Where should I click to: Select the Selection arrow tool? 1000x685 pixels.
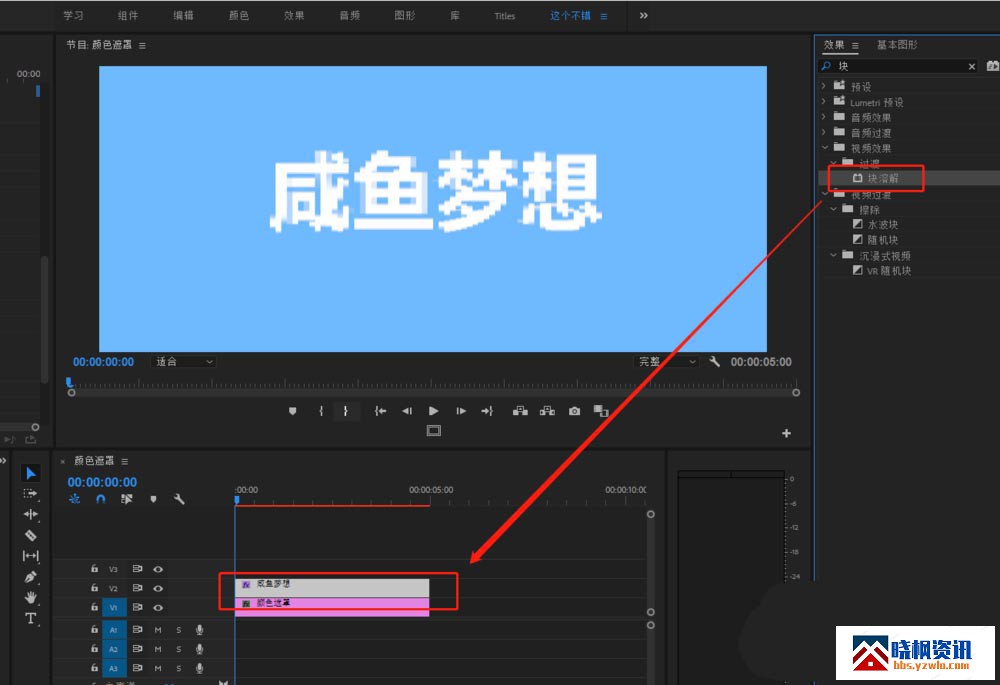click(30, 473)
